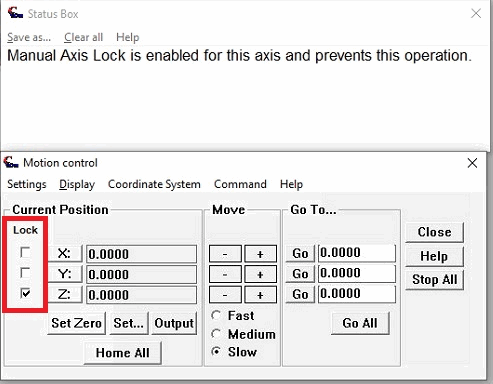
Task: Click the Motion control window app icon
Action: pyautogui.click(x=11, y=162)
